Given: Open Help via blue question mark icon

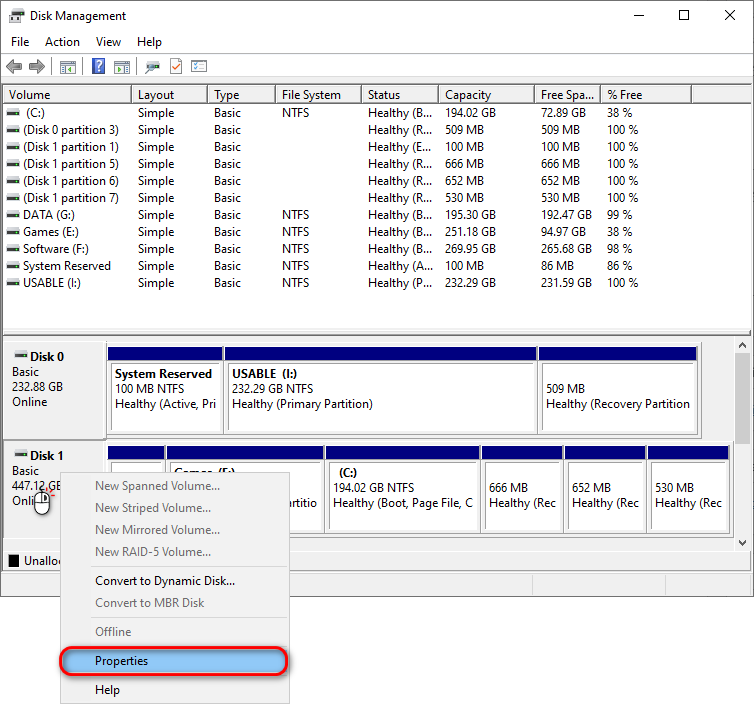Looking at the screenshot, I should (x=99, y=67).
